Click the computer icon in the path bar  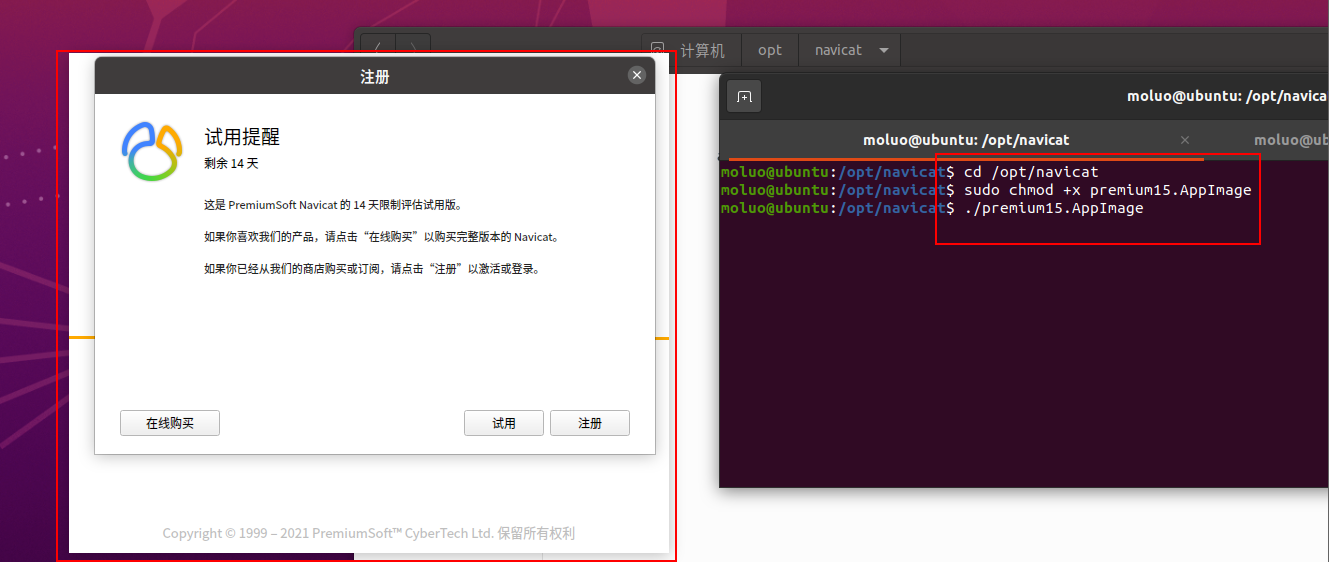coord(657,49)
